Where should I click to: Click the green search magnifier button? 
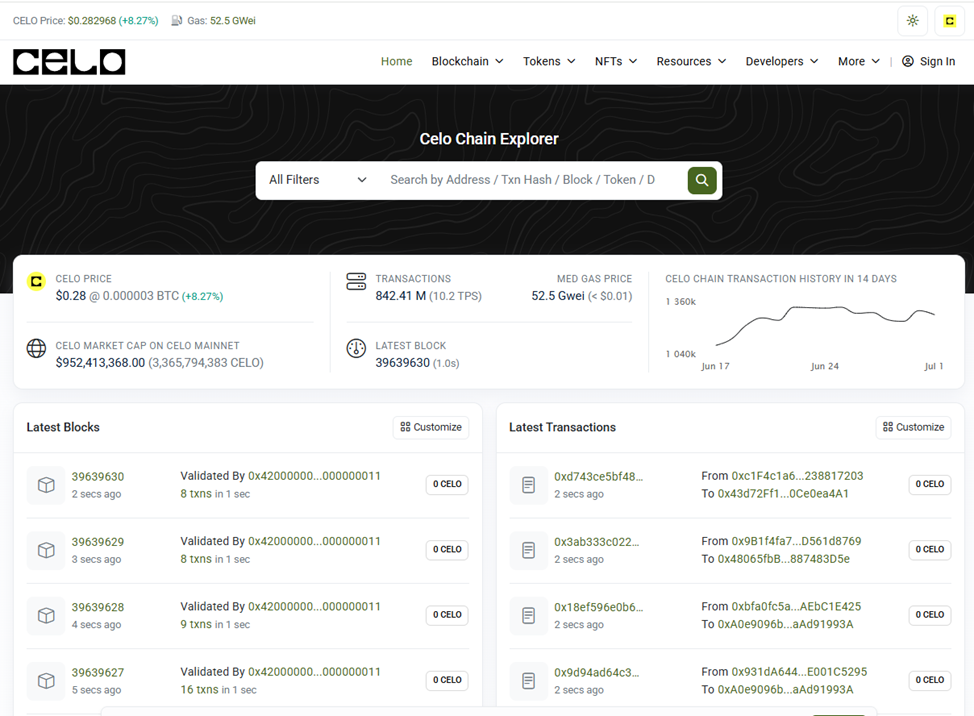click(x=702, y=180)
